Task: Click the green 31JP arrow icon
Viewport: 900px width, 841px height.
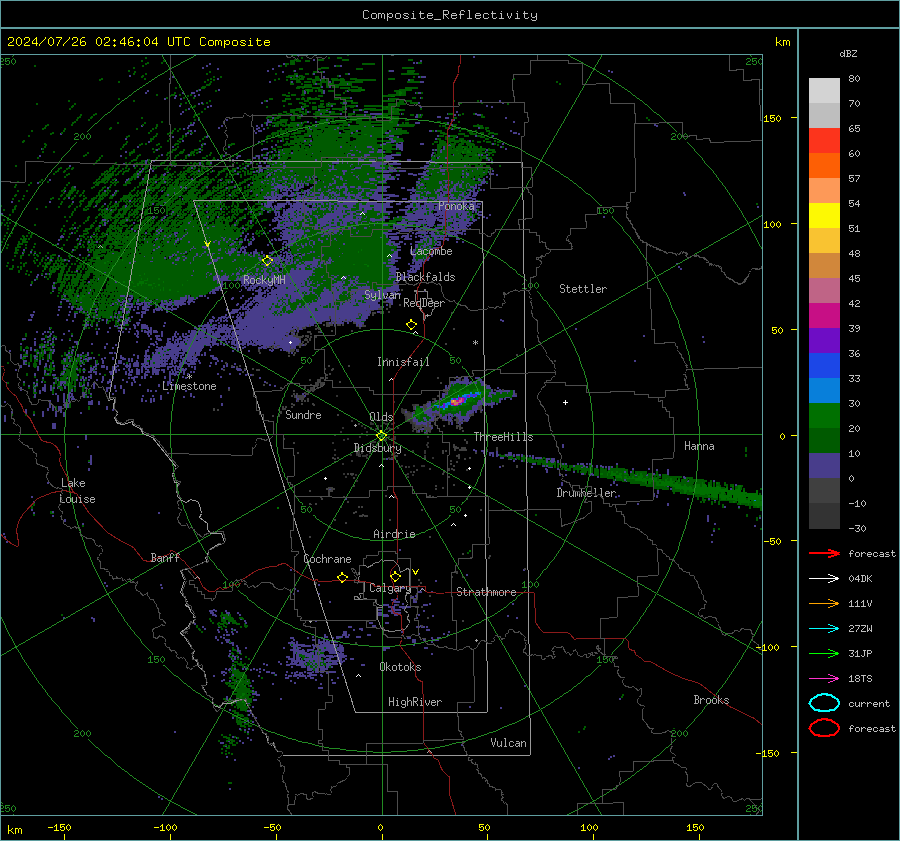Action: [824, 653]
